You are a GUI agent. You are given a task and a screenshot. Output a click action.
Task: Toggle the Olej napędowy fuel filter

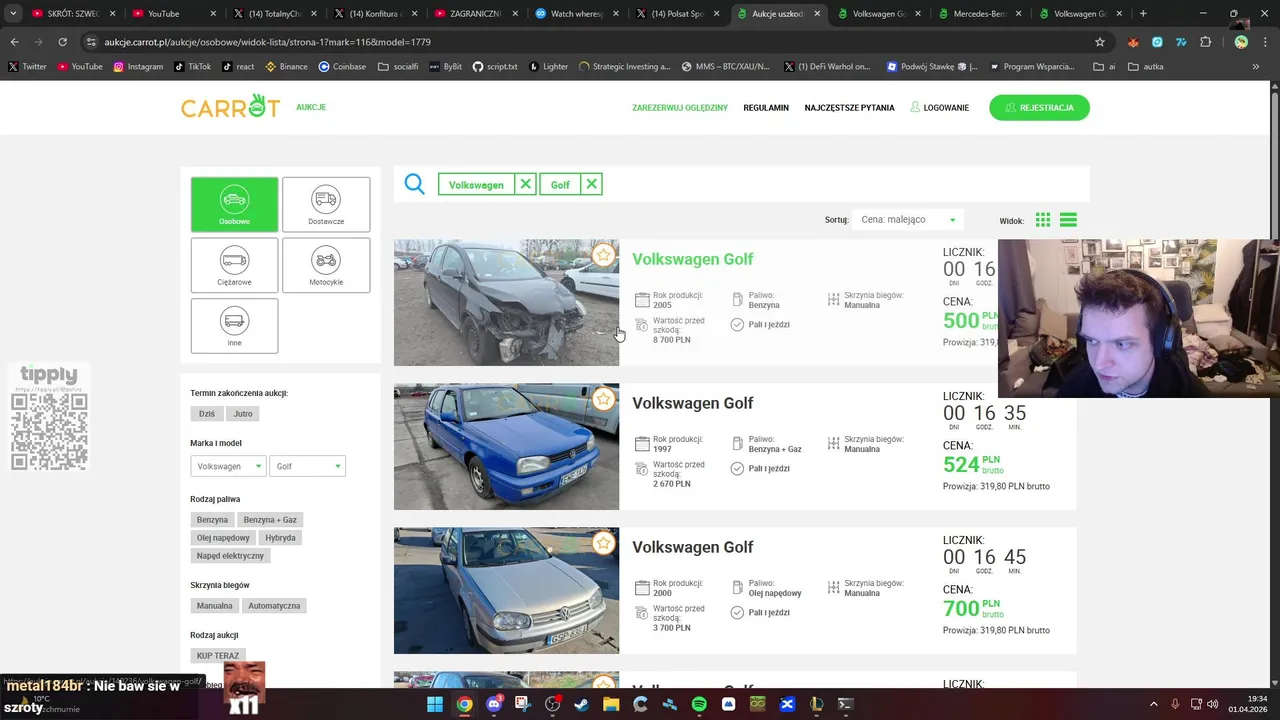223,538
